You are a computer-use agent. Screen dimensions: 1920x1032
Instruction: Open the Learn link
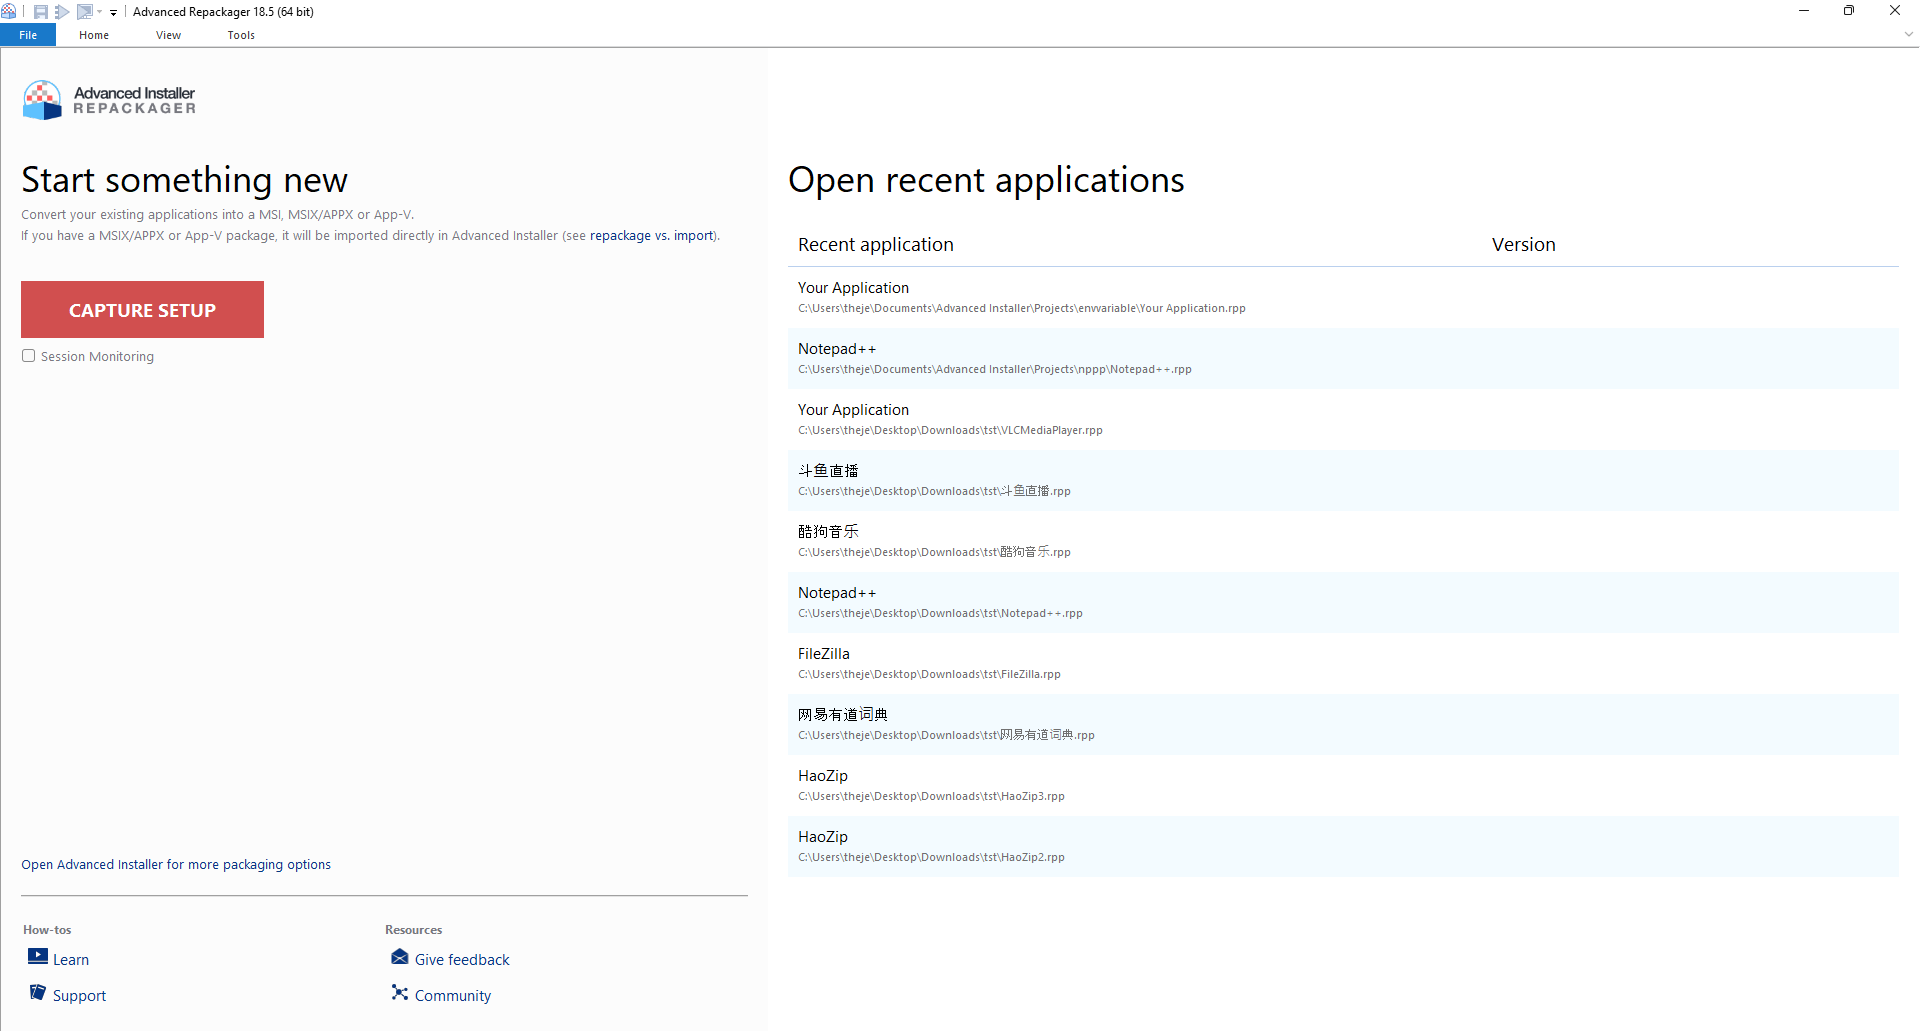71,960
